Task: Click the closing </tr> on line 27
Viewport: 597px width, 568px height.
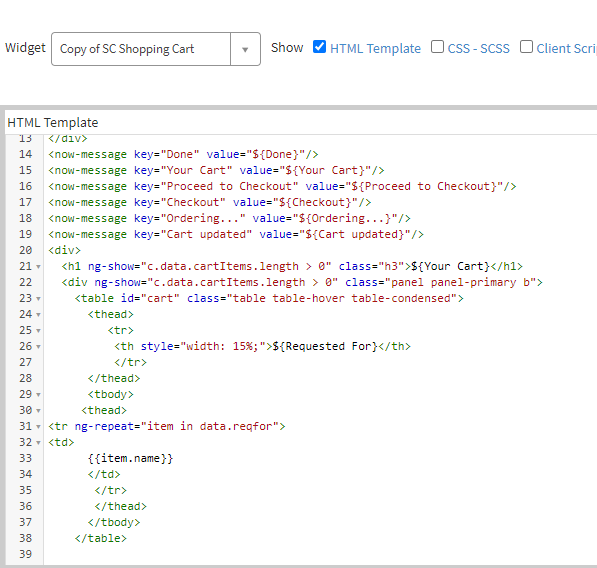Action: 130,362
